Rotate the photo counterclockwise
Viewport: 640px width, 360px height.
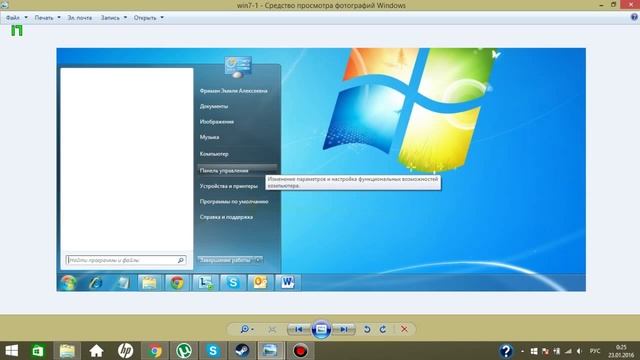tap(367, 329)
